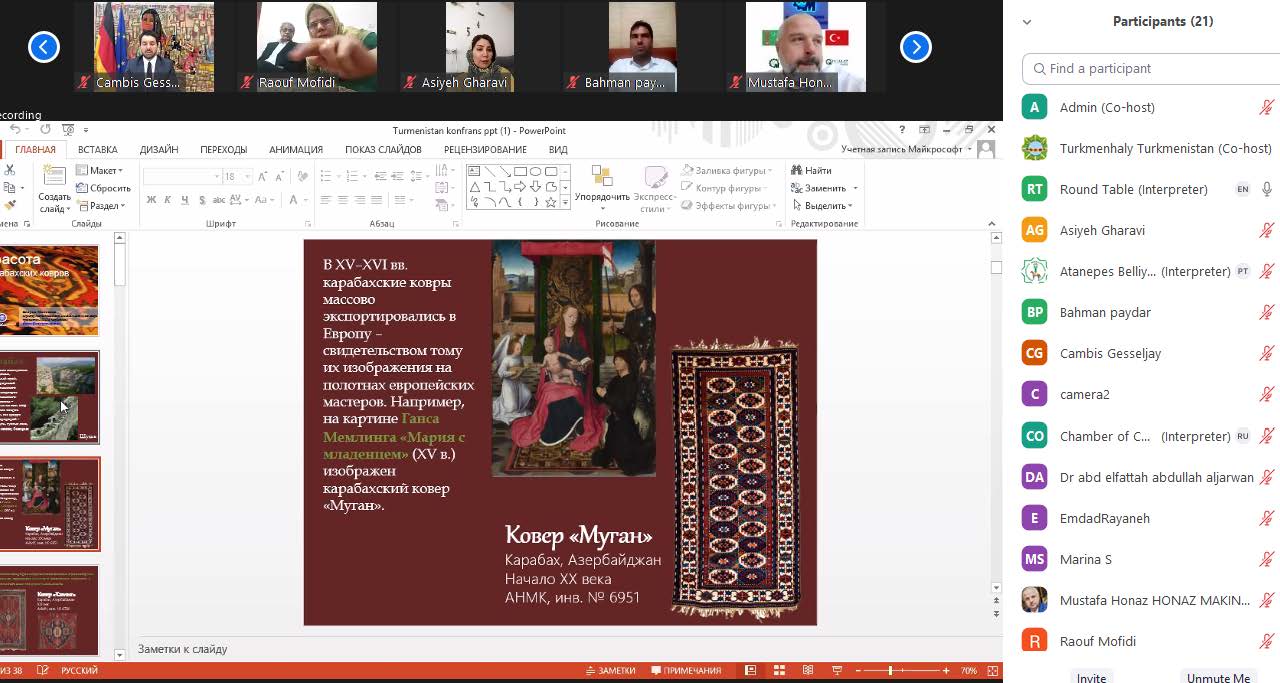Open the Упорядочить (Arrange) menu
The height and width of the screenshot is (683, 1280).
[x=602, y=186]
